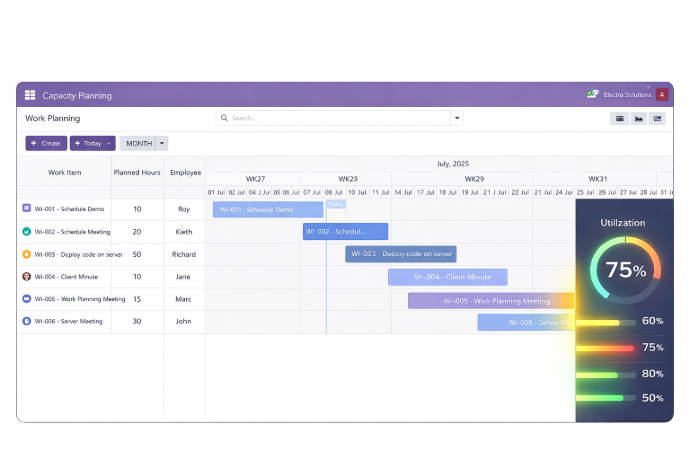This screenshot has width=690, height=460.
Task: Click the WI-006 Server Meeting row icon
Action: click(x=27, y=321)
